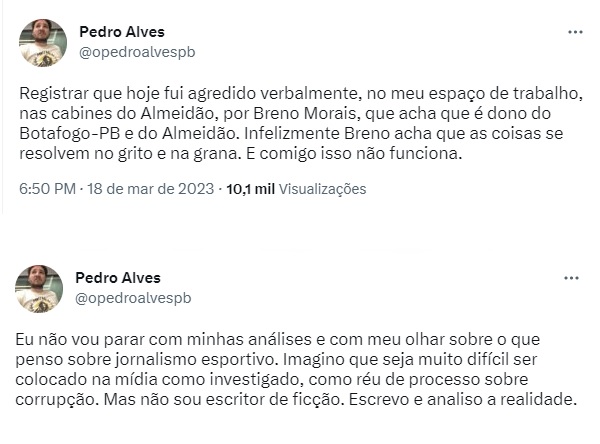The height and width of the screenshot is (444, 600).
Task: Open more options on the Breno Morais tweet
Action: click(575, 32)
